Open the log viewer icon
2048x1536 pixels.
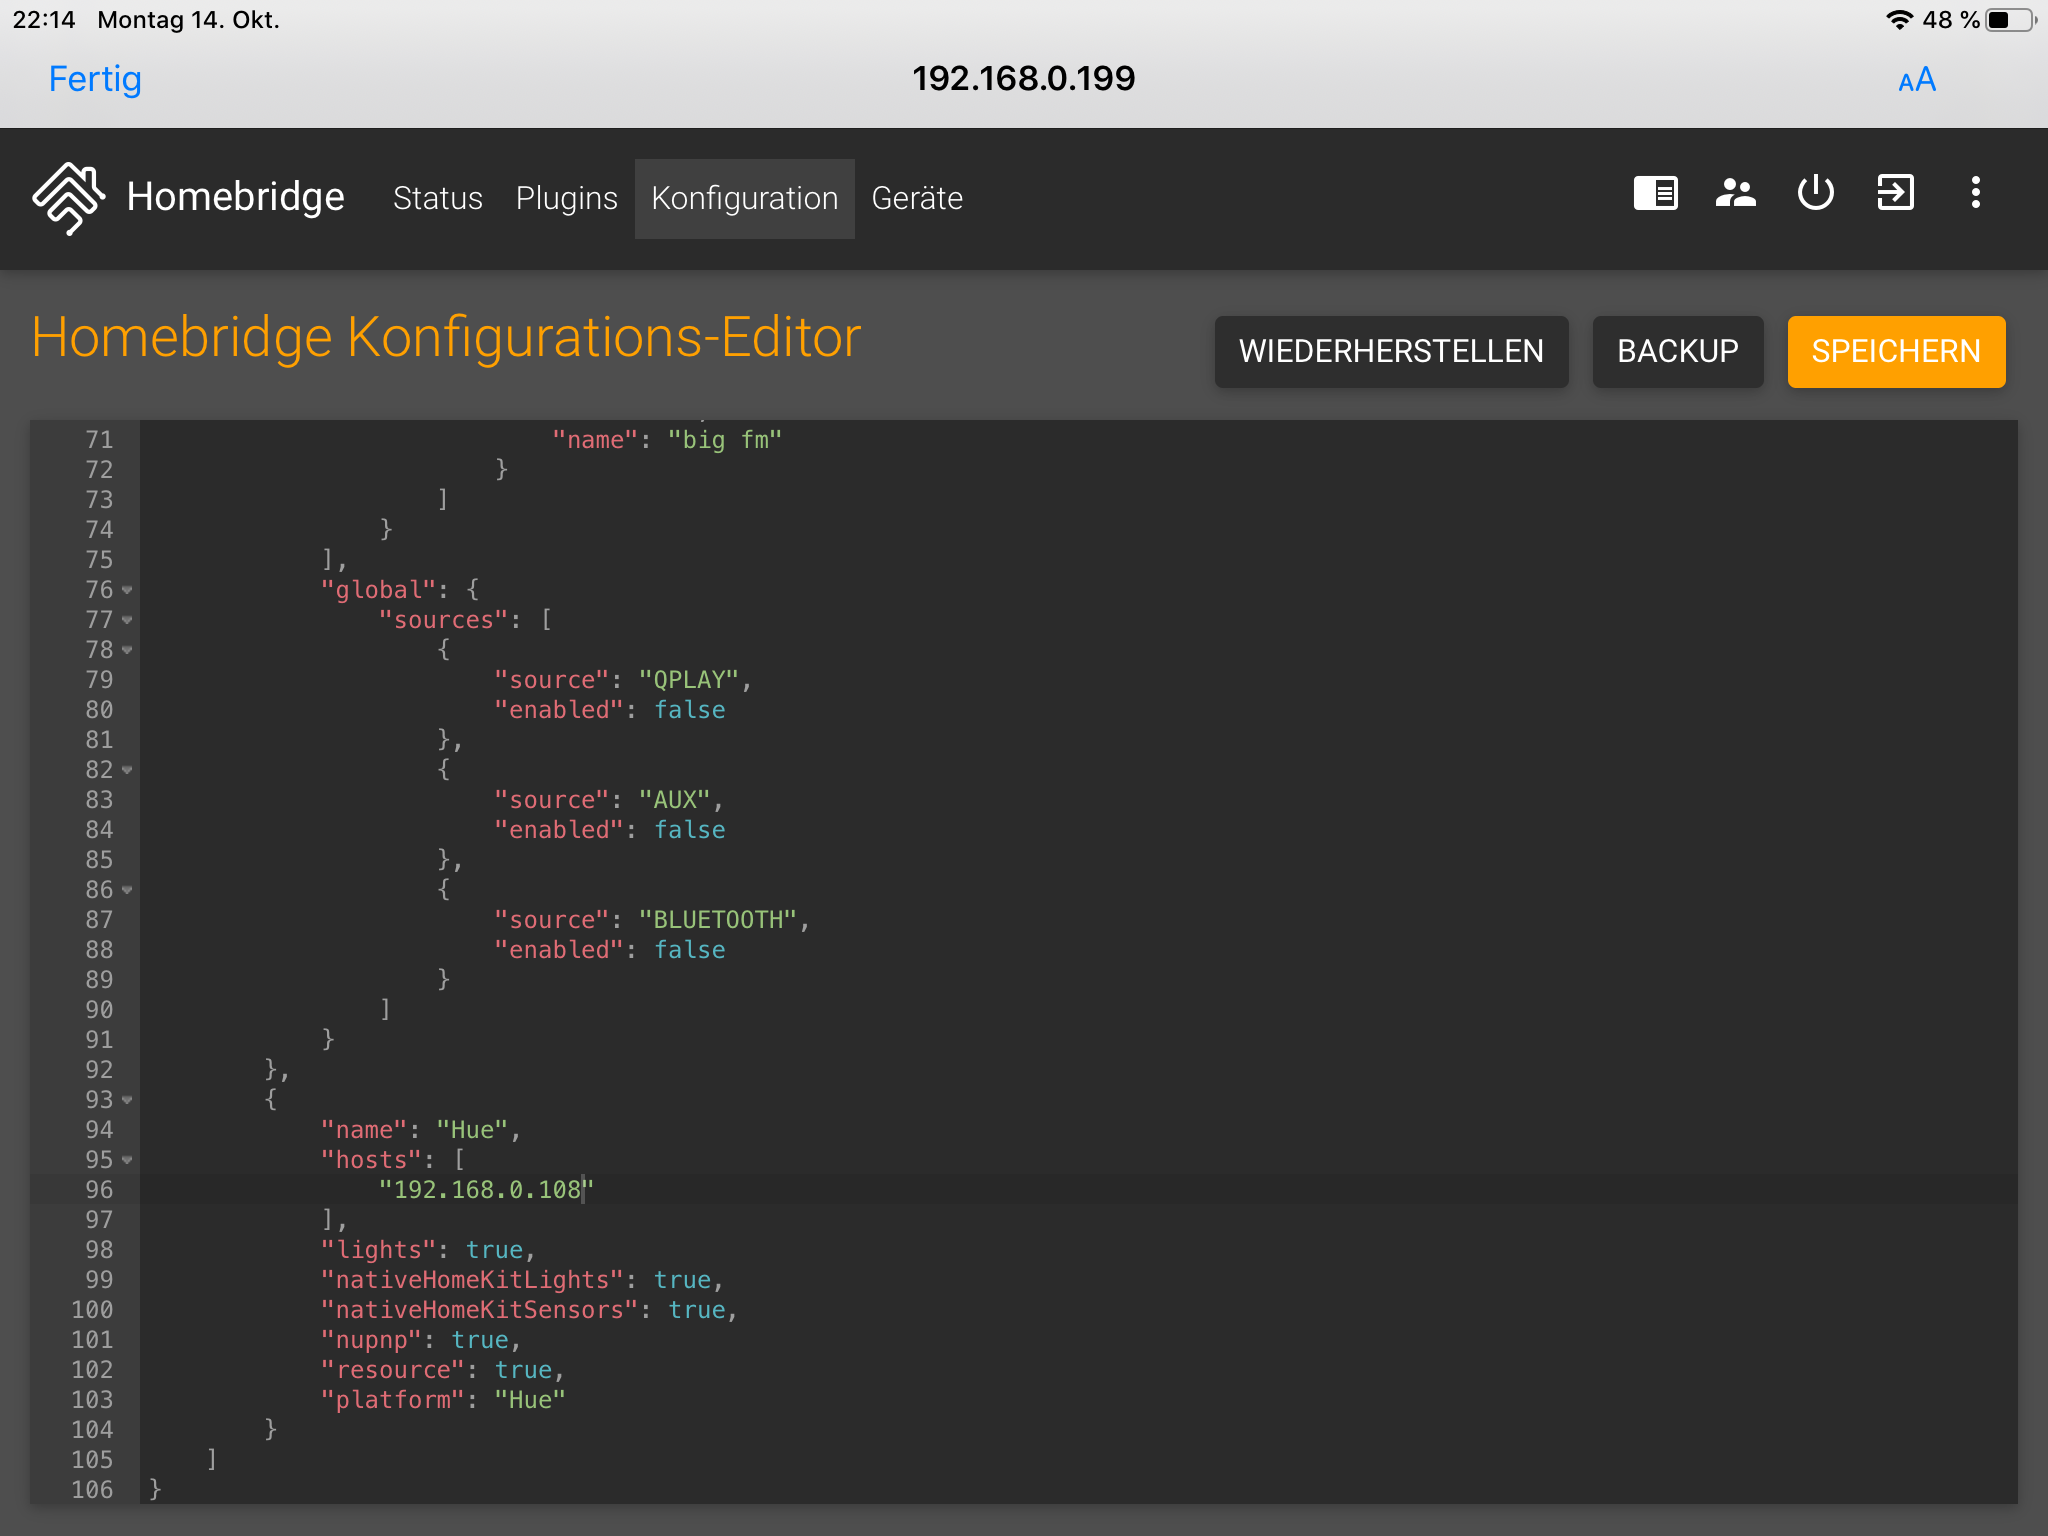point(1655,193)
